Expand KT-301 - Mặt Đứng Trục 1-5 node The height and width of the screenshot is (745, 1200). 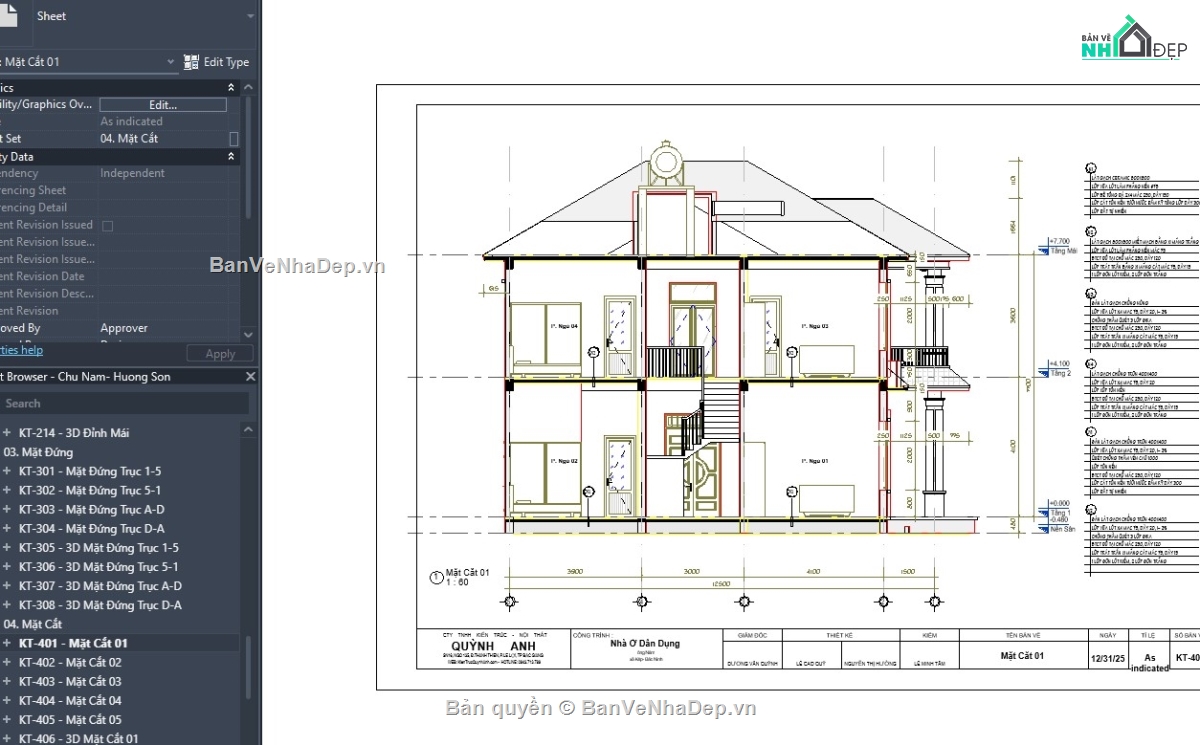click(7, 471)
